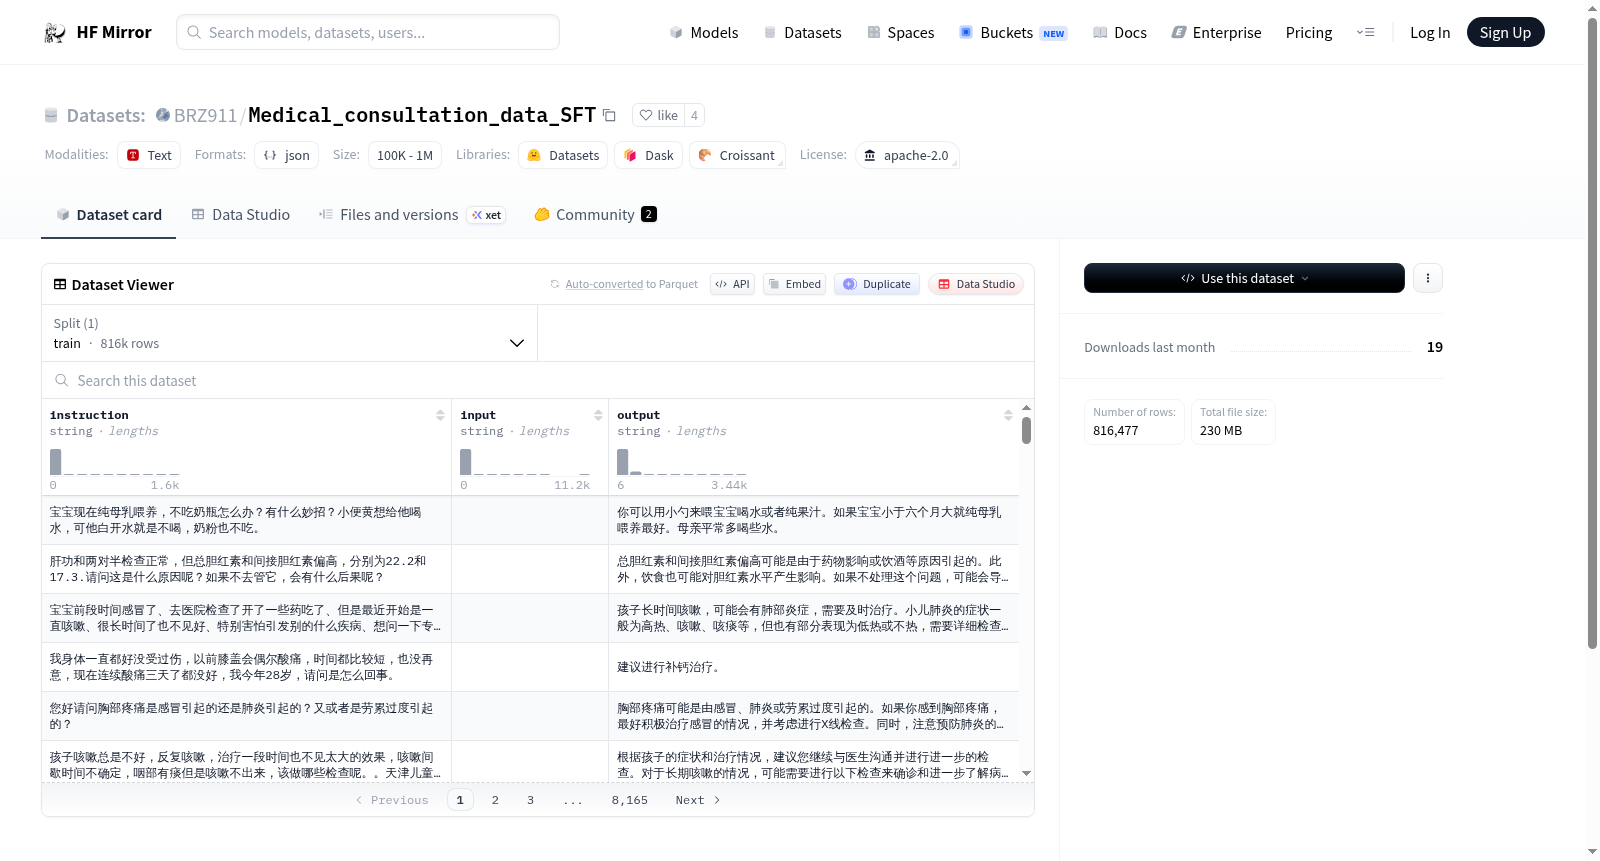
Task: Switch to Community tab
Action: (595, 215)
